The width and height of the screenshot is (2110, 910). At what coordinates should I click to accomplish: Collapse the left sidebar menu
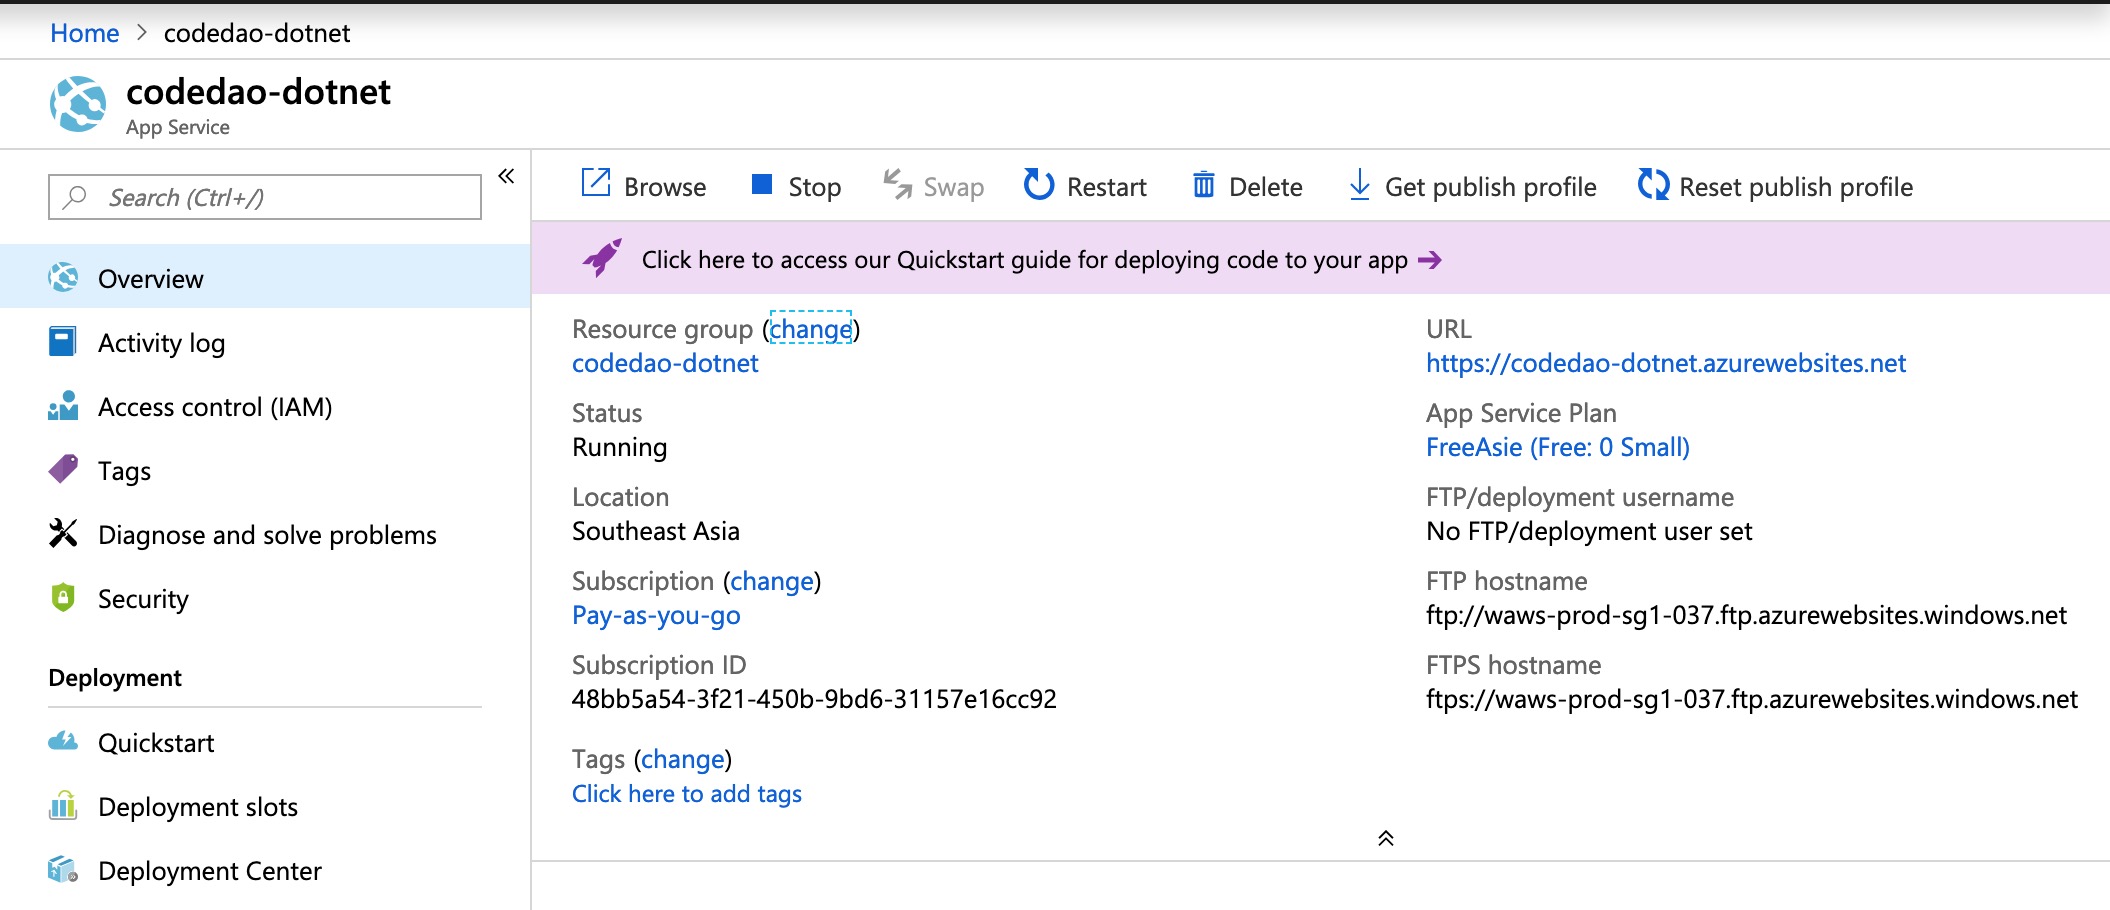click(x=506, y=177)
